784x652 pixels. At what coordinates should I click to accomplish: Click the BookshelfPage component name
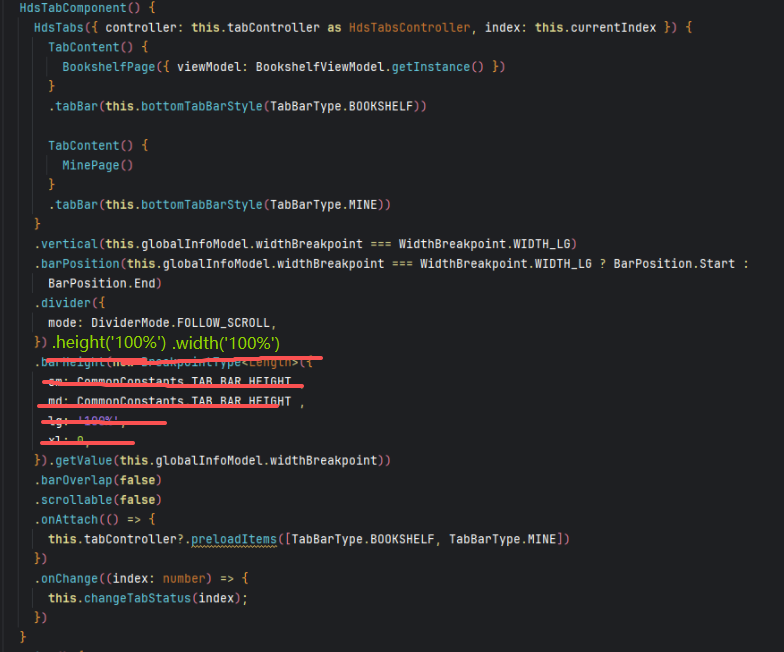109,67
